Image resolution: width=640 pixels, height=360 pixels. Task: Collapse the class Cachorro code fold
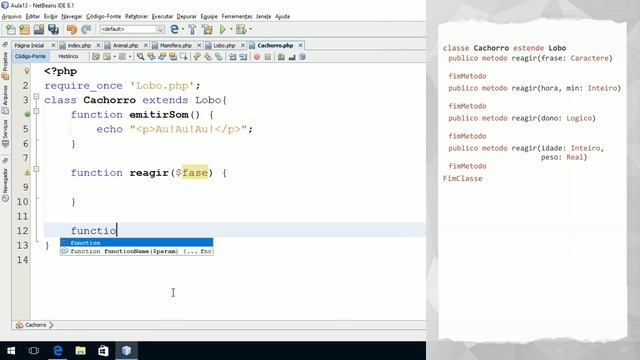pyautogui.click(x=36, y=96)
